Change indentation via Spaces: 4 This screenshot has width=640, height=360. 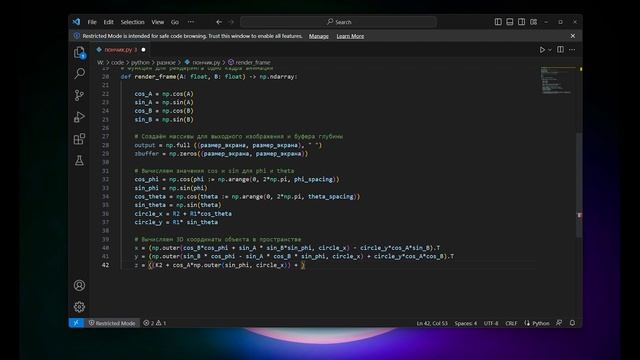466,323
